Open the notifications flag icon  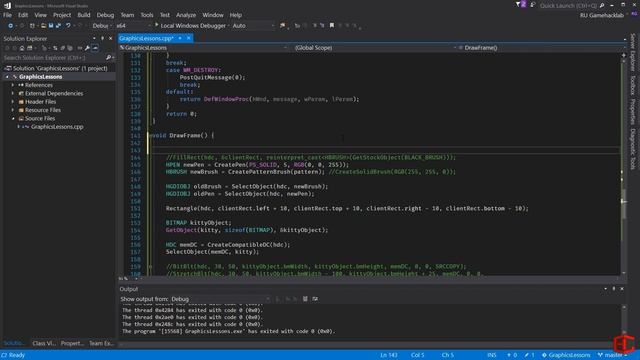[520, 5]
